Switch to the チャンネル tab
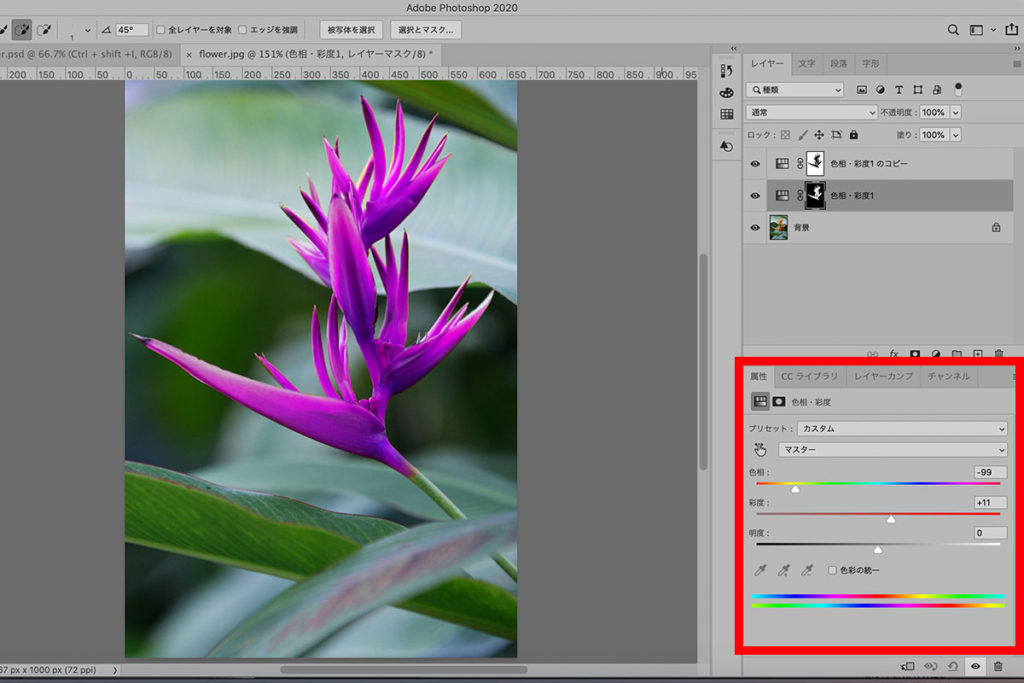The width and height of the screenshot is (1024, 683). point(948,376)
